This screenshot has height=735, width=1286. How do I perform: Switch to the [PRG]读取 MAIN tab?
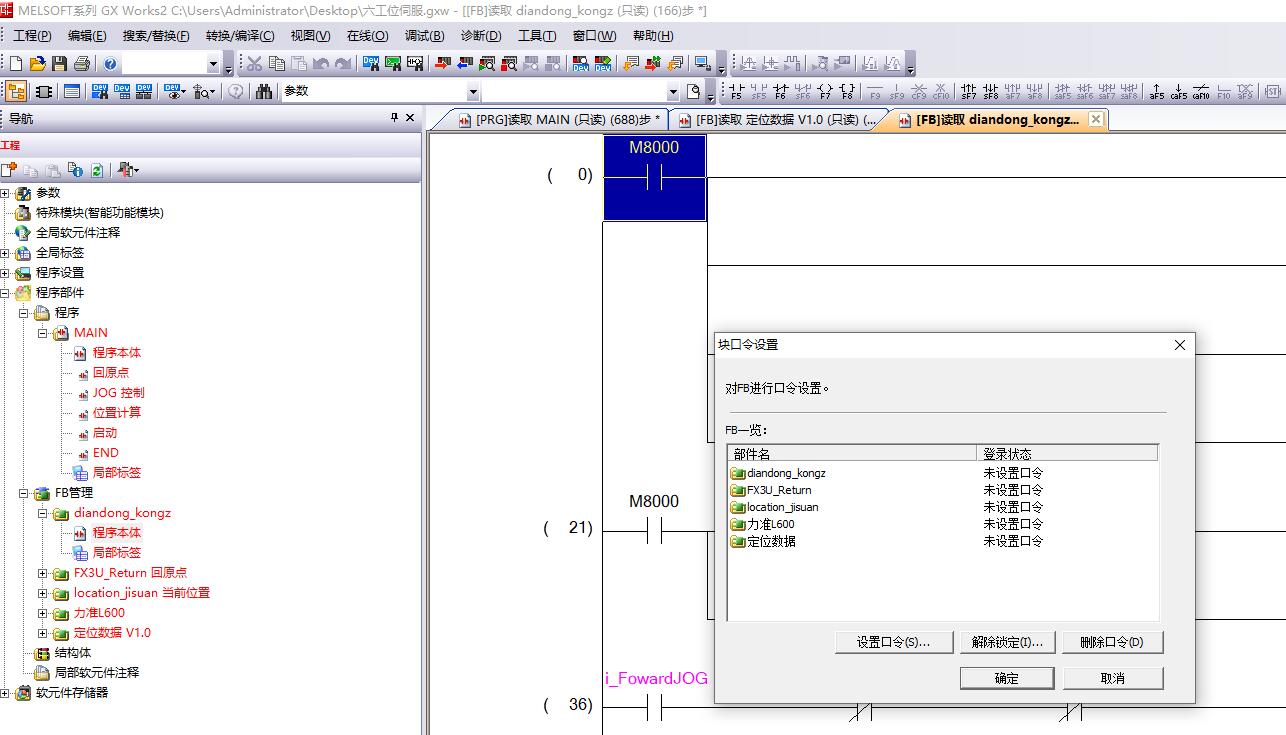560,120
